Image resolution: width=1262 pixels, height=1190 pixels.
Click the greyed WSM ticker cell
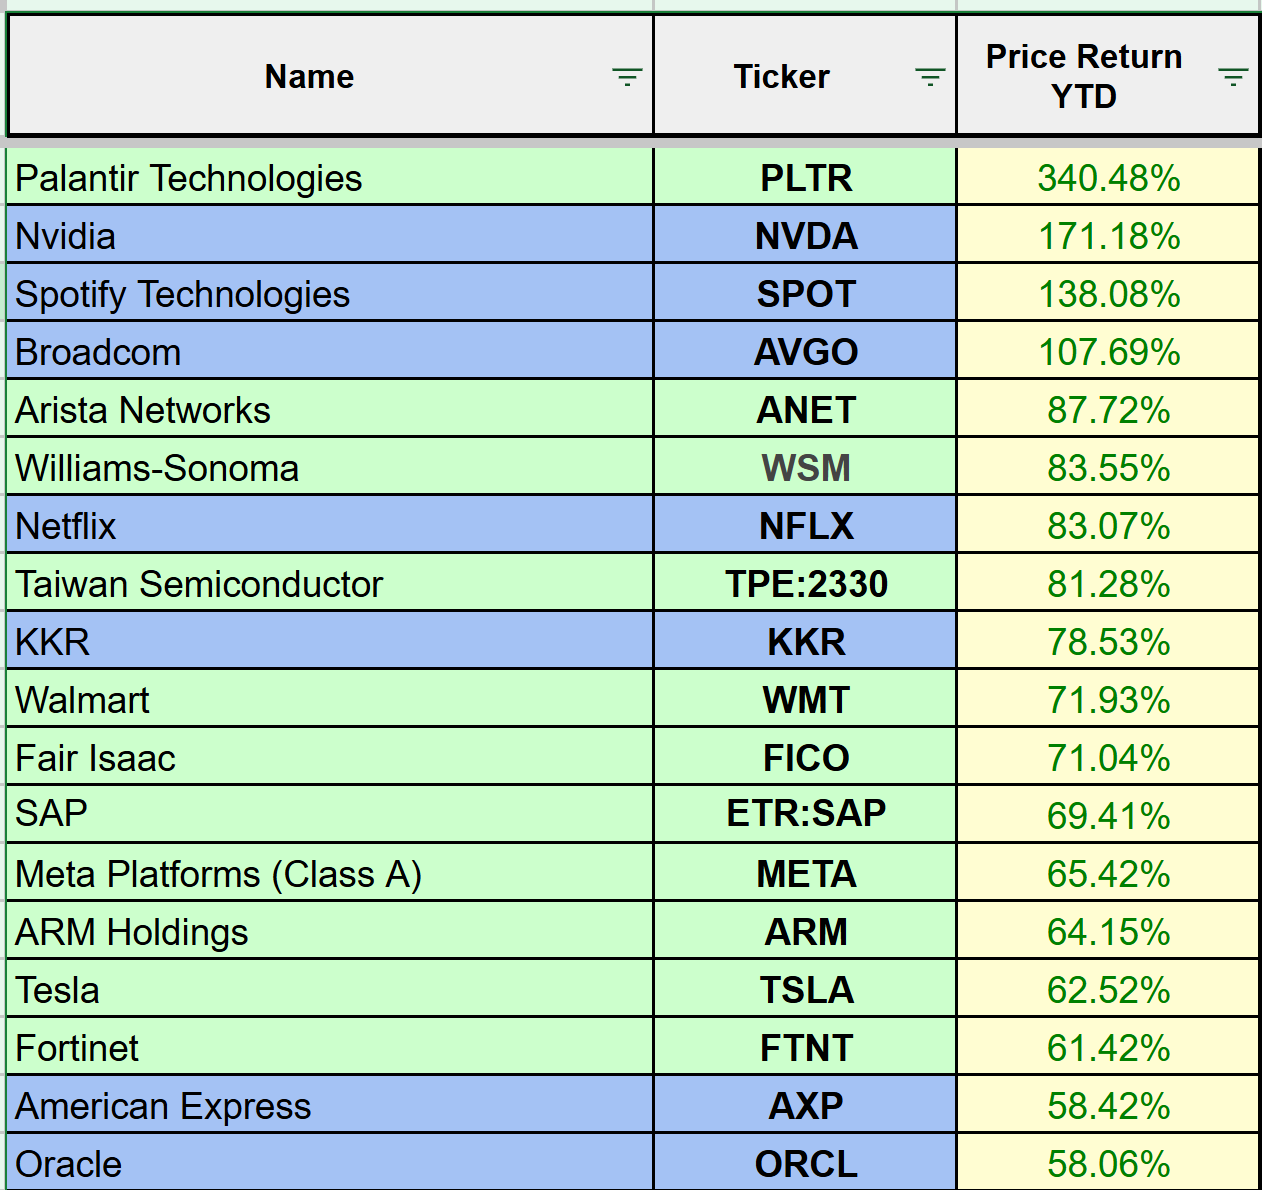click(806, 468)
